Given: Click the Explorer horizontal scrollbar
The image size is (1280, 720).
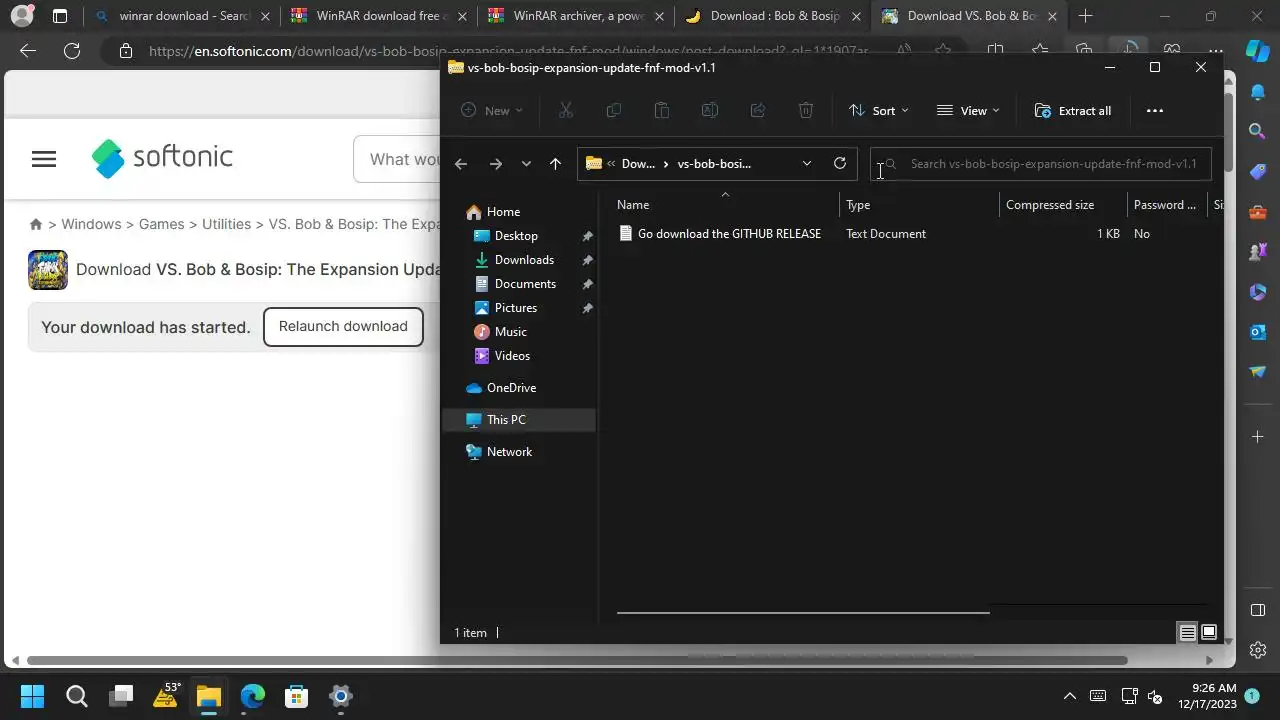Looking at the screenshot, I should click(x=803, y=612).
